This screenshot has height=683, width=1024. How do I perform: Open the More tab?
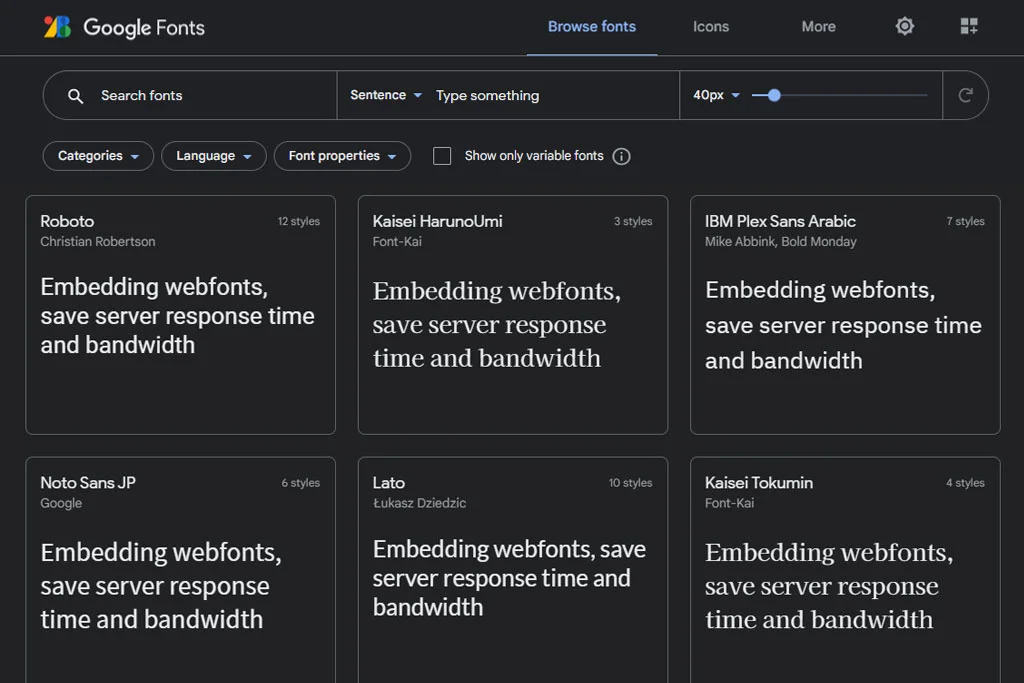click(818, 27)
